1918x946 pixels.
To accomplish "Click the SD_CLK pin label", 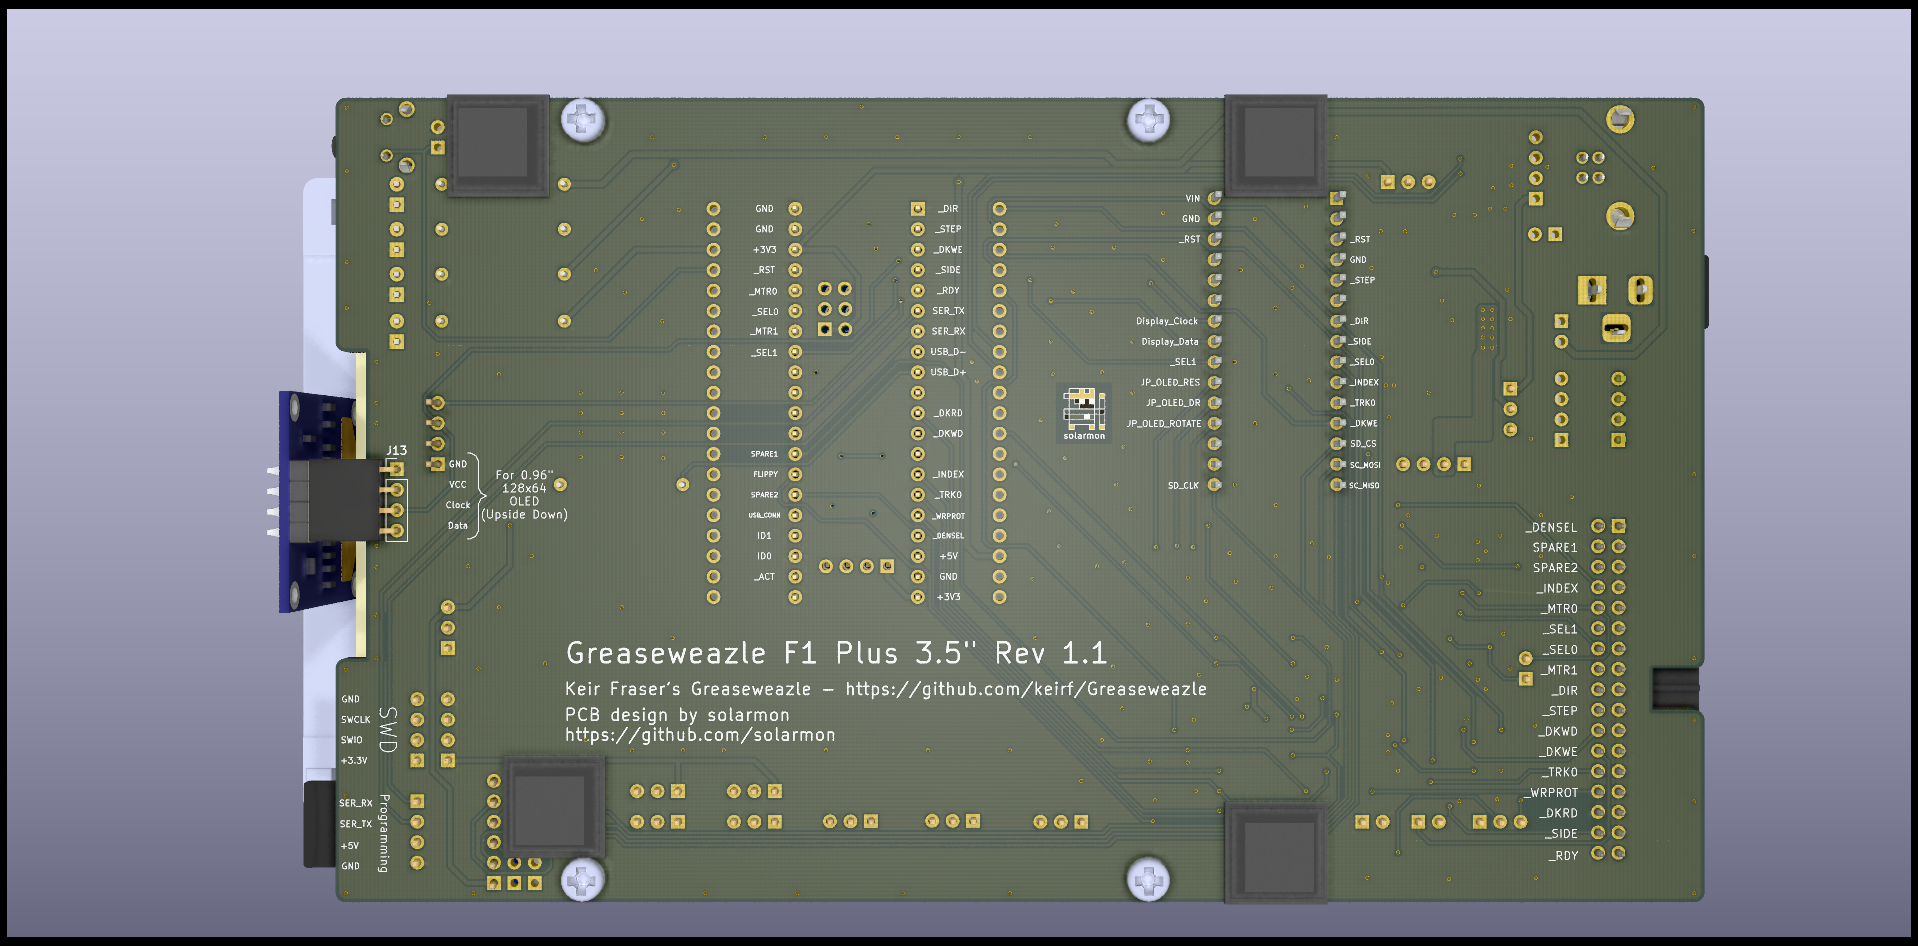I will click(x=1183, y=486).
